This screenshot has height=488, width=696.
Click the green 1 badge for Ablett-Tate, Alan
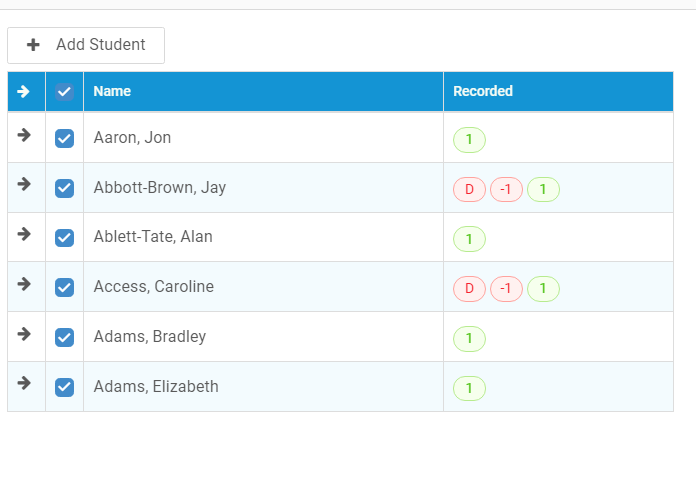point(469,239)
